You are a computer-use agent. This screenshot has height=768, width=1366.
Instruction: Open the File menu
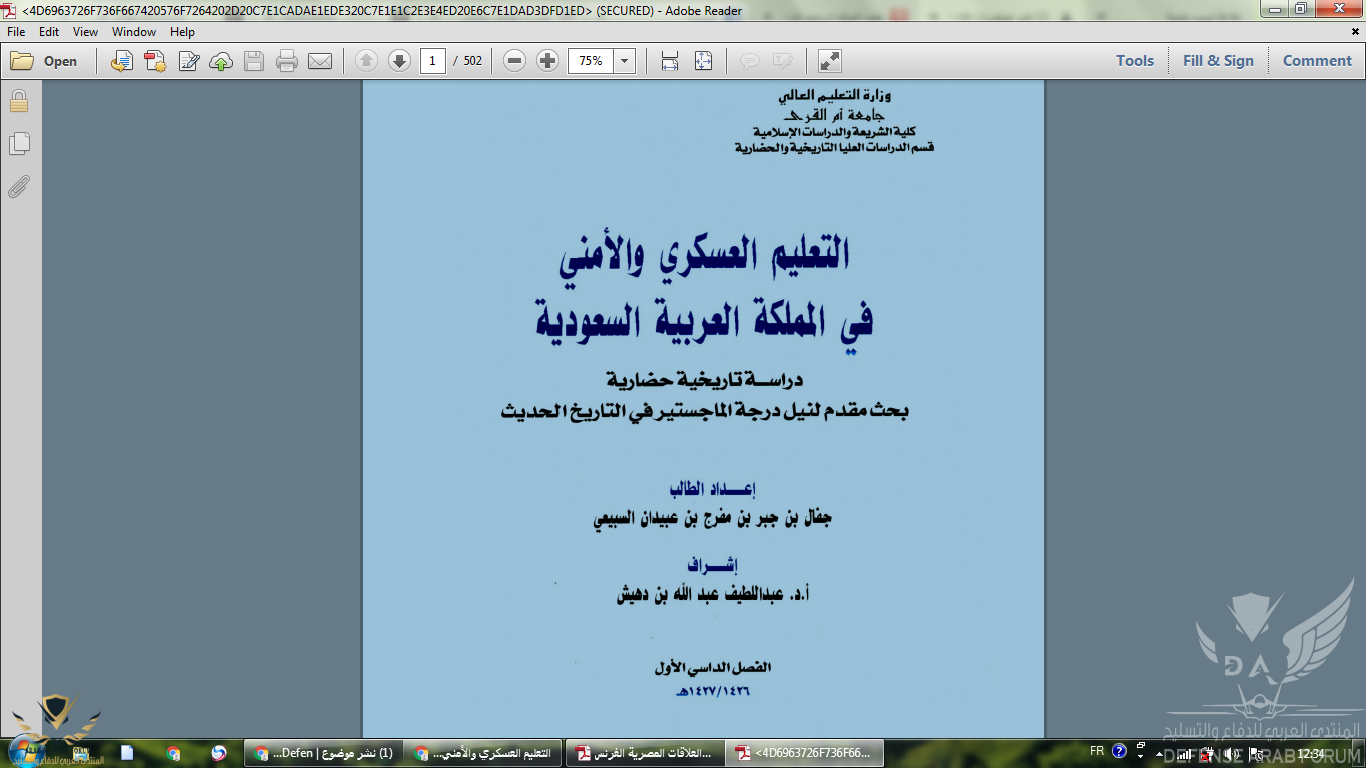(16, 32)
